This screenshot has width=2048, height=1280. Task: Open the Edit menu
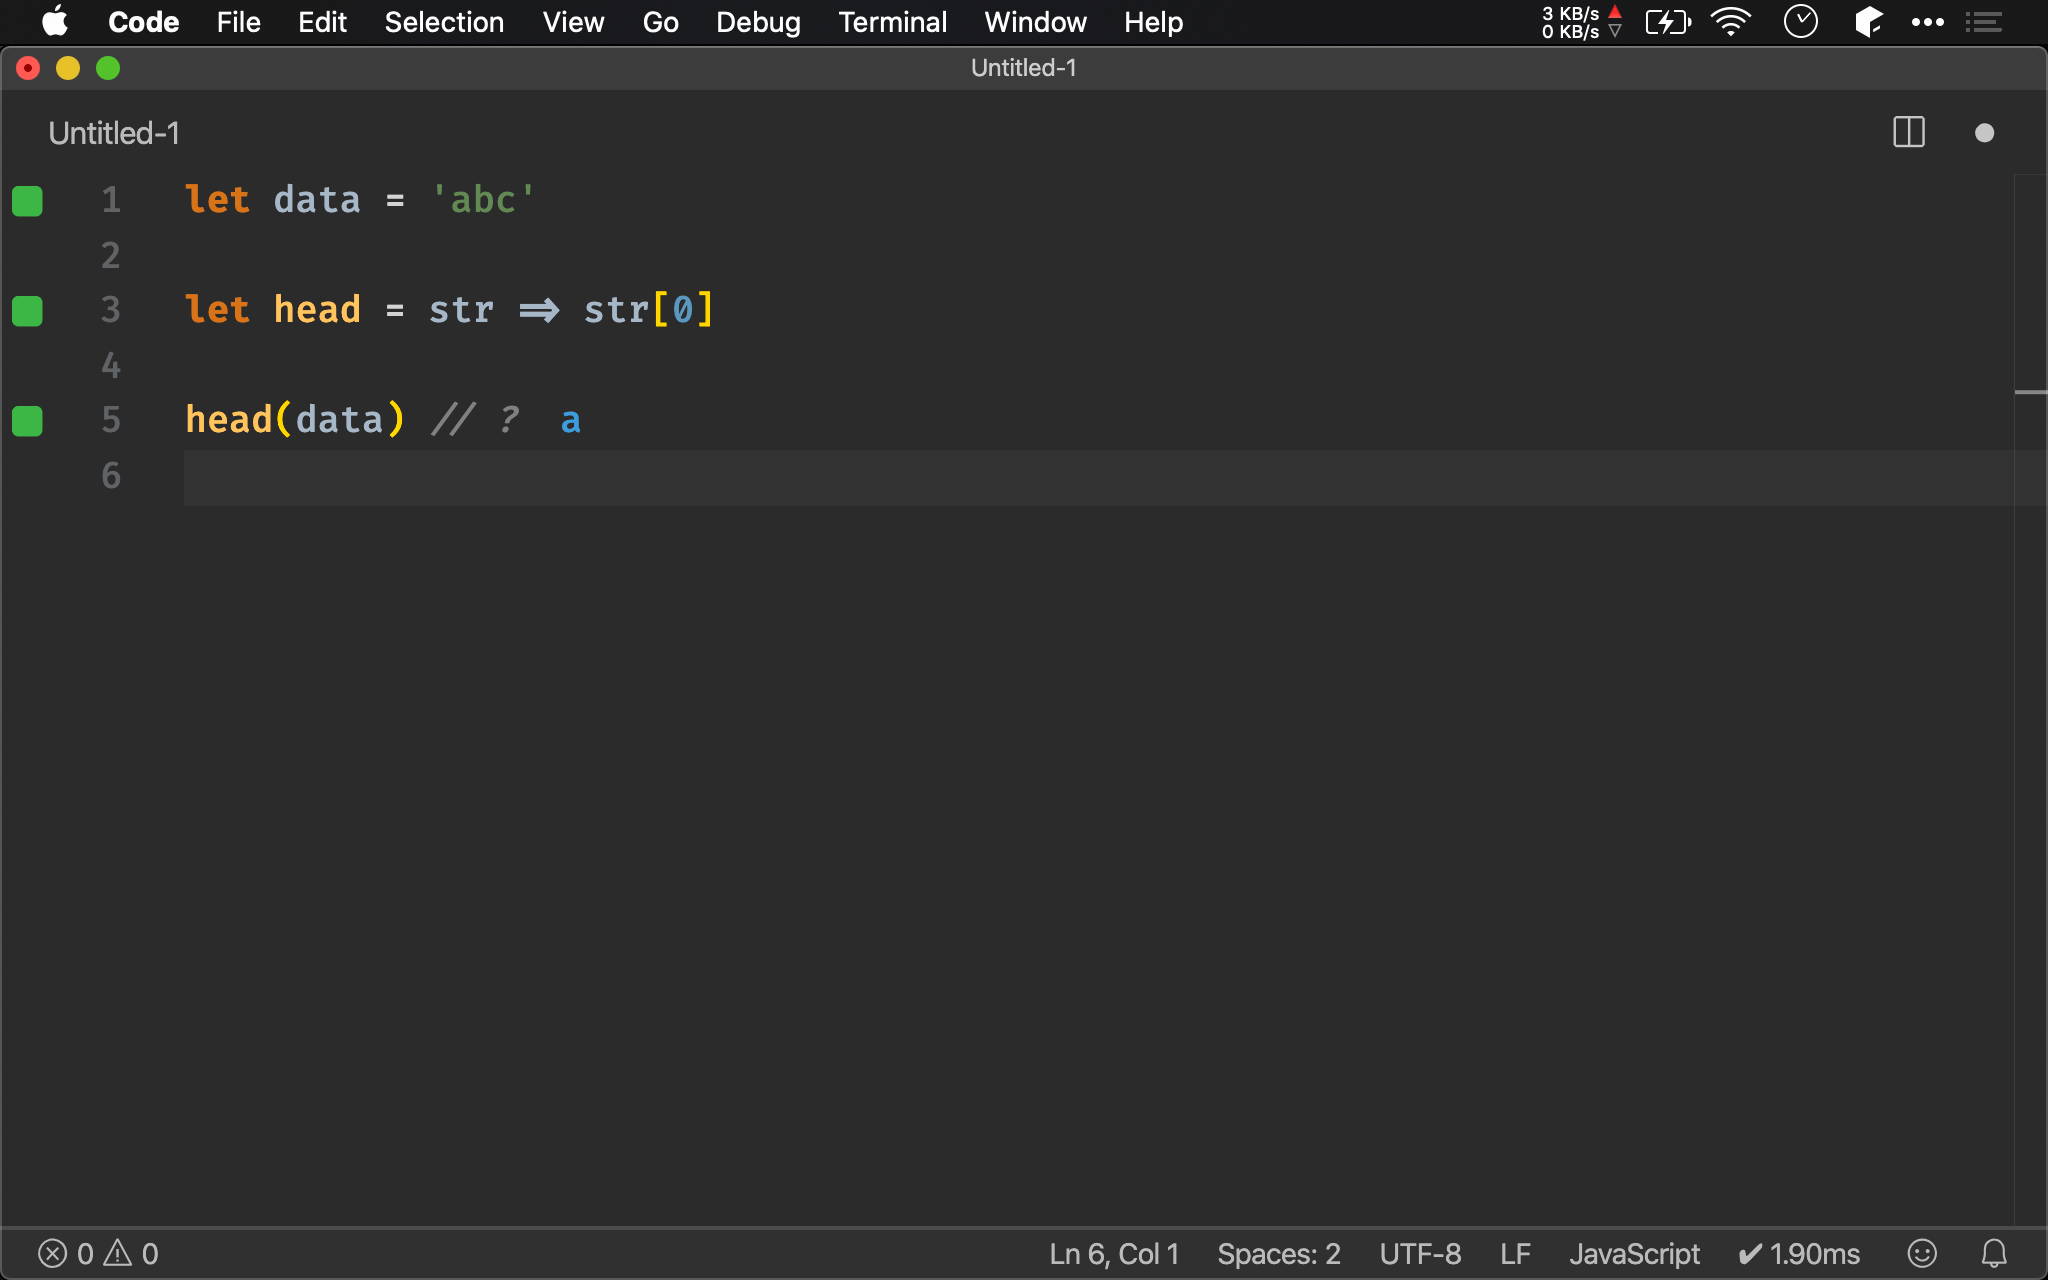point(322,22)
